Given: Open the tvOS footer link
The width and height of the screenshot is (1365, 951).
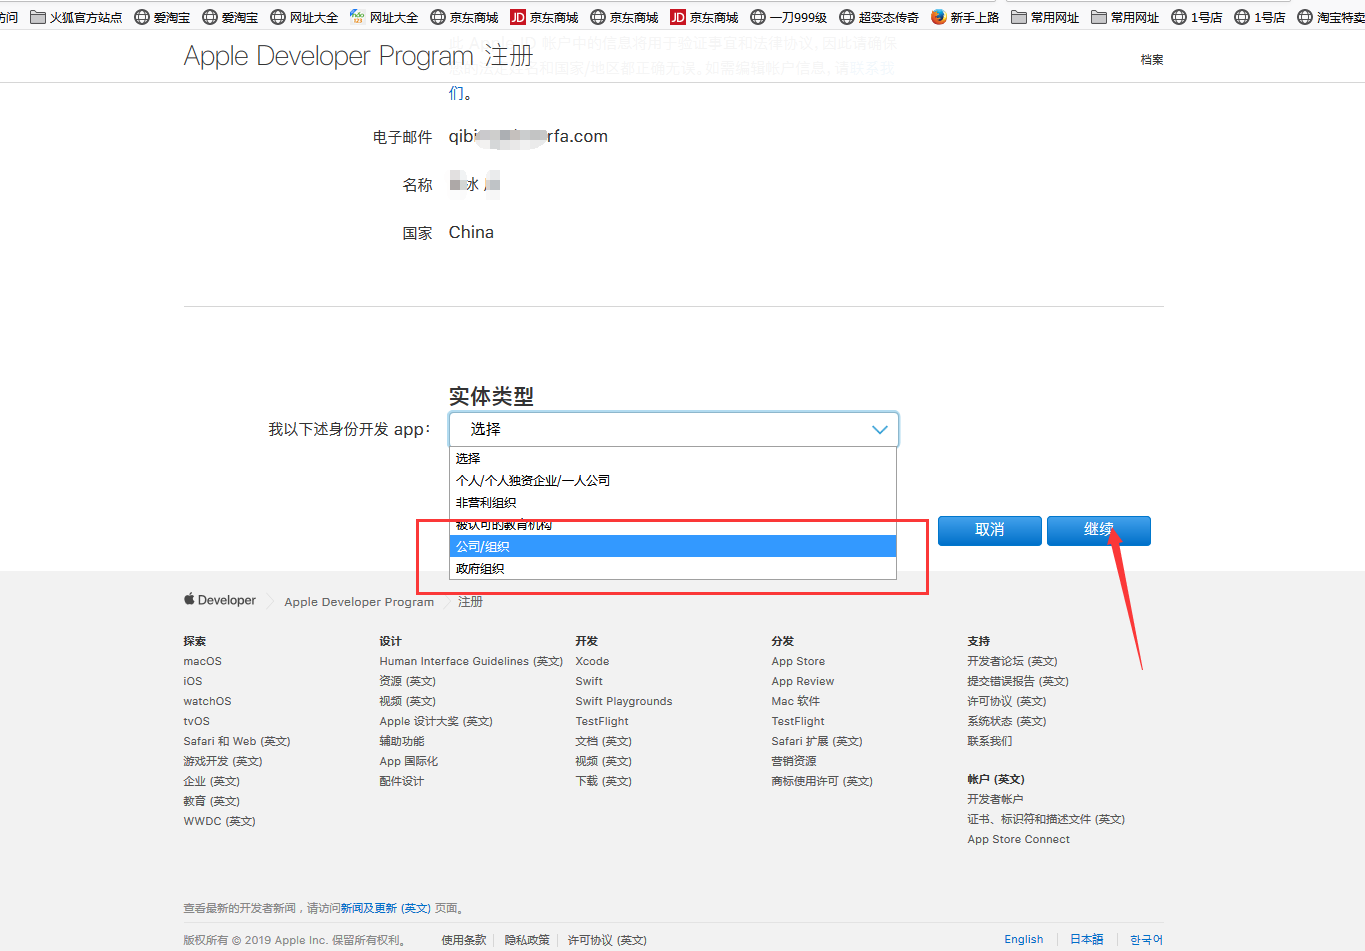Looking at the screenshot, I should [196, 721].
